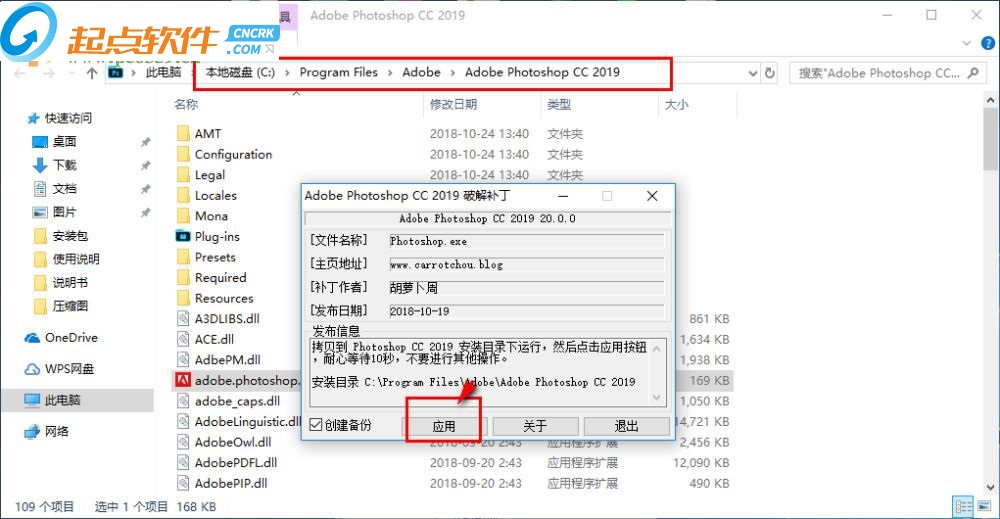Open 桌面 in quick access sidebar
This screenshot has width=1000, height=519.
[64, 142]
